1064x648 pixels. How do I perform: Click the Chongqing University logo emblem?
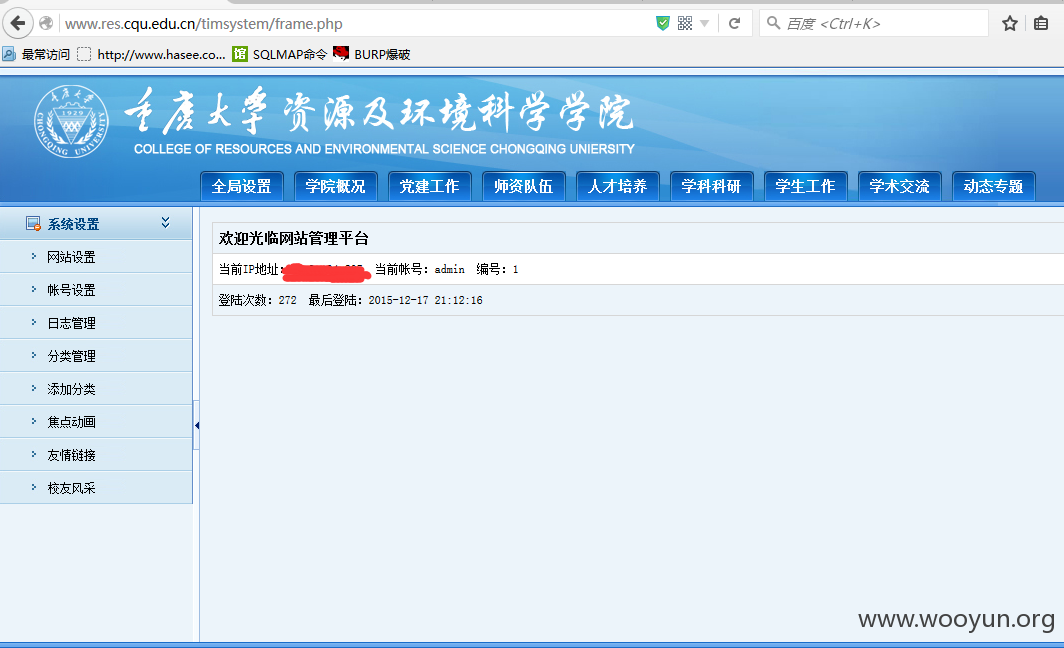(71, 121)
